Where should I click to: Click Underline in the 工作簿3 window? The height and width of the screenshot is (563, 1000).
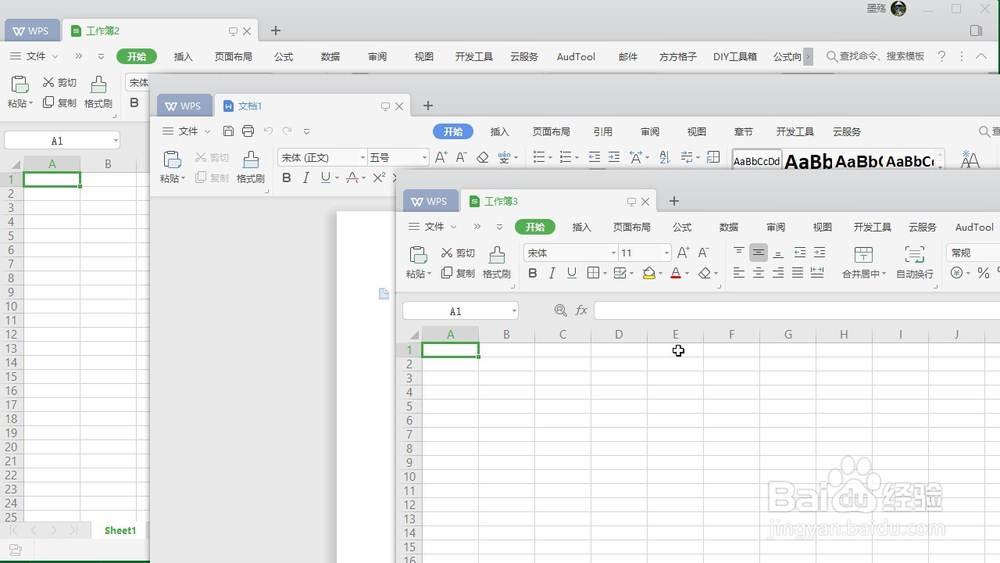[x=571, y=274]
